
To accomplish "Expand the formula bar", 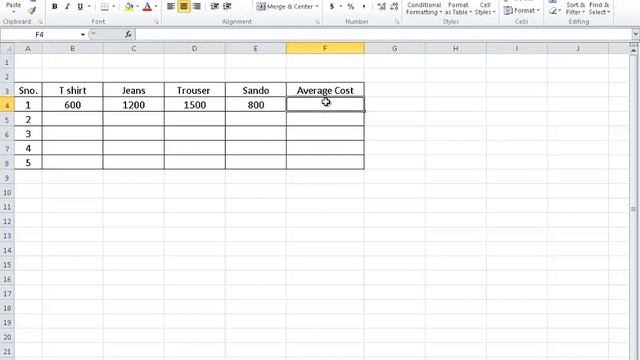I will 636,35.
